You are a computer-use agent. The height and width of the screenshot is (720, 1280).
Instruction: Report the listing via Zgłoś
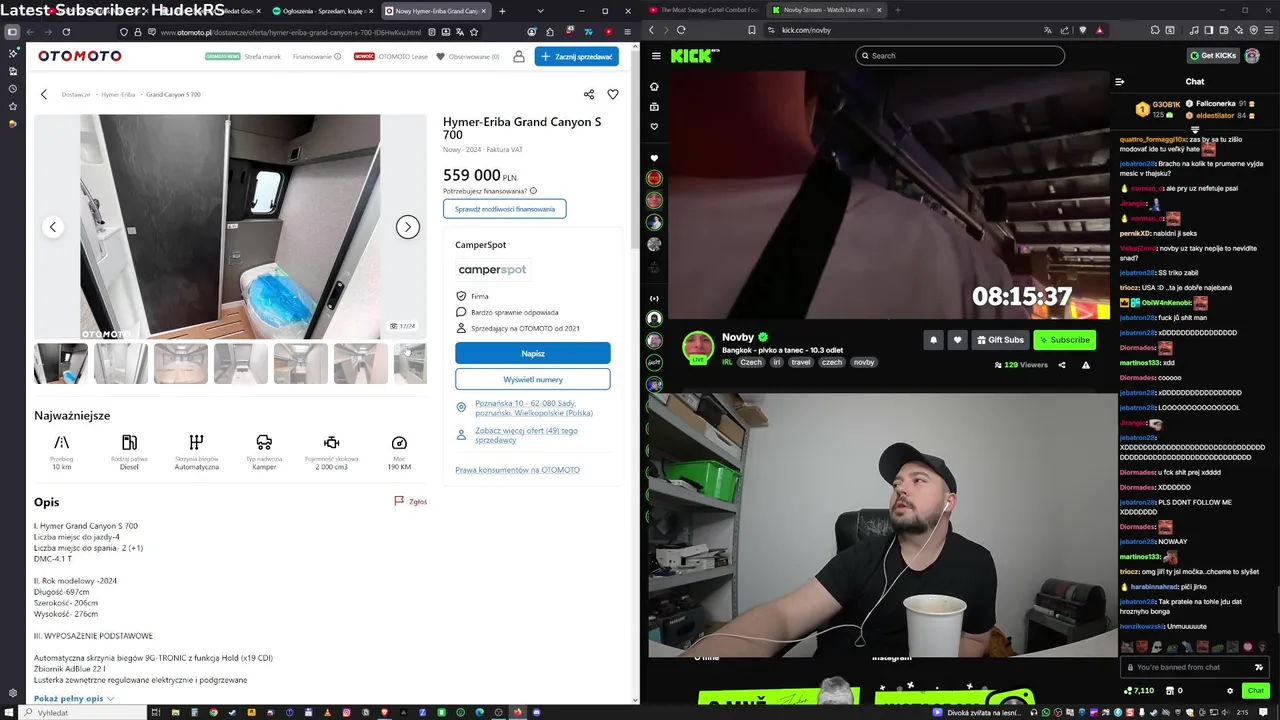point(411,501)
